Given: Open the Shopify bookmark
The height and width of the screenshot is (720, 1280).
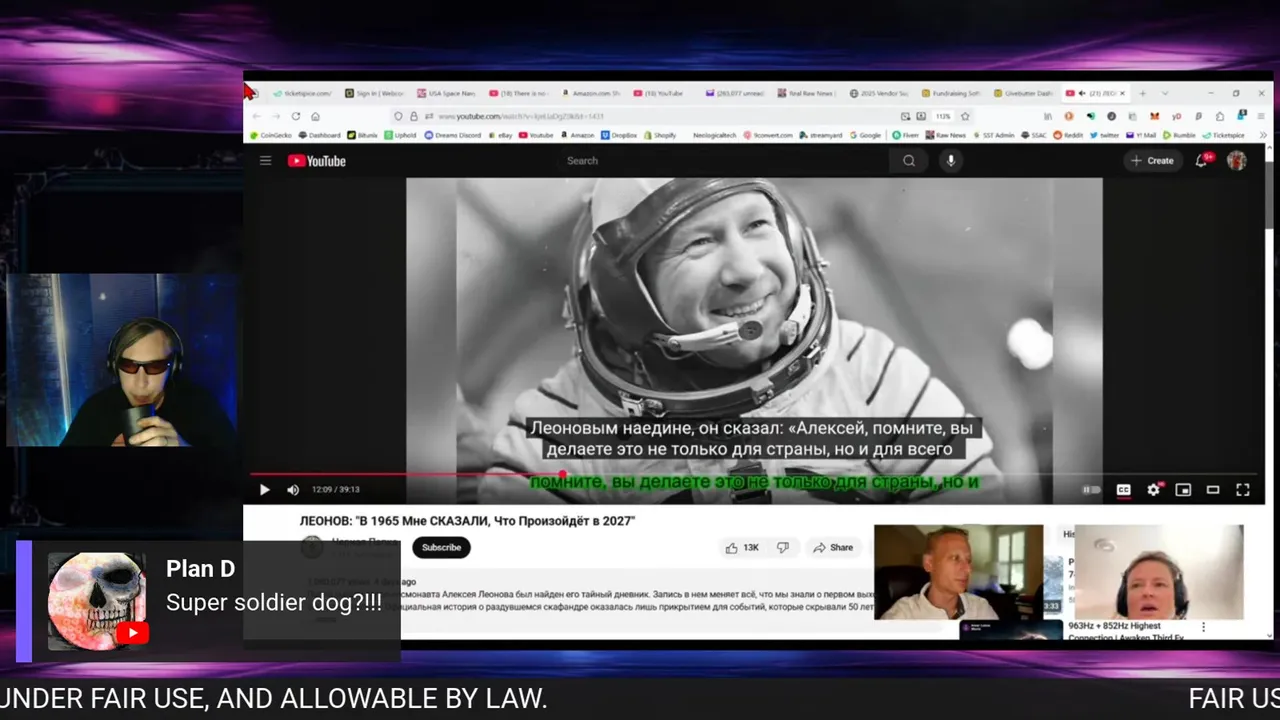Looking at the screenshot, I should coord(660,135).
